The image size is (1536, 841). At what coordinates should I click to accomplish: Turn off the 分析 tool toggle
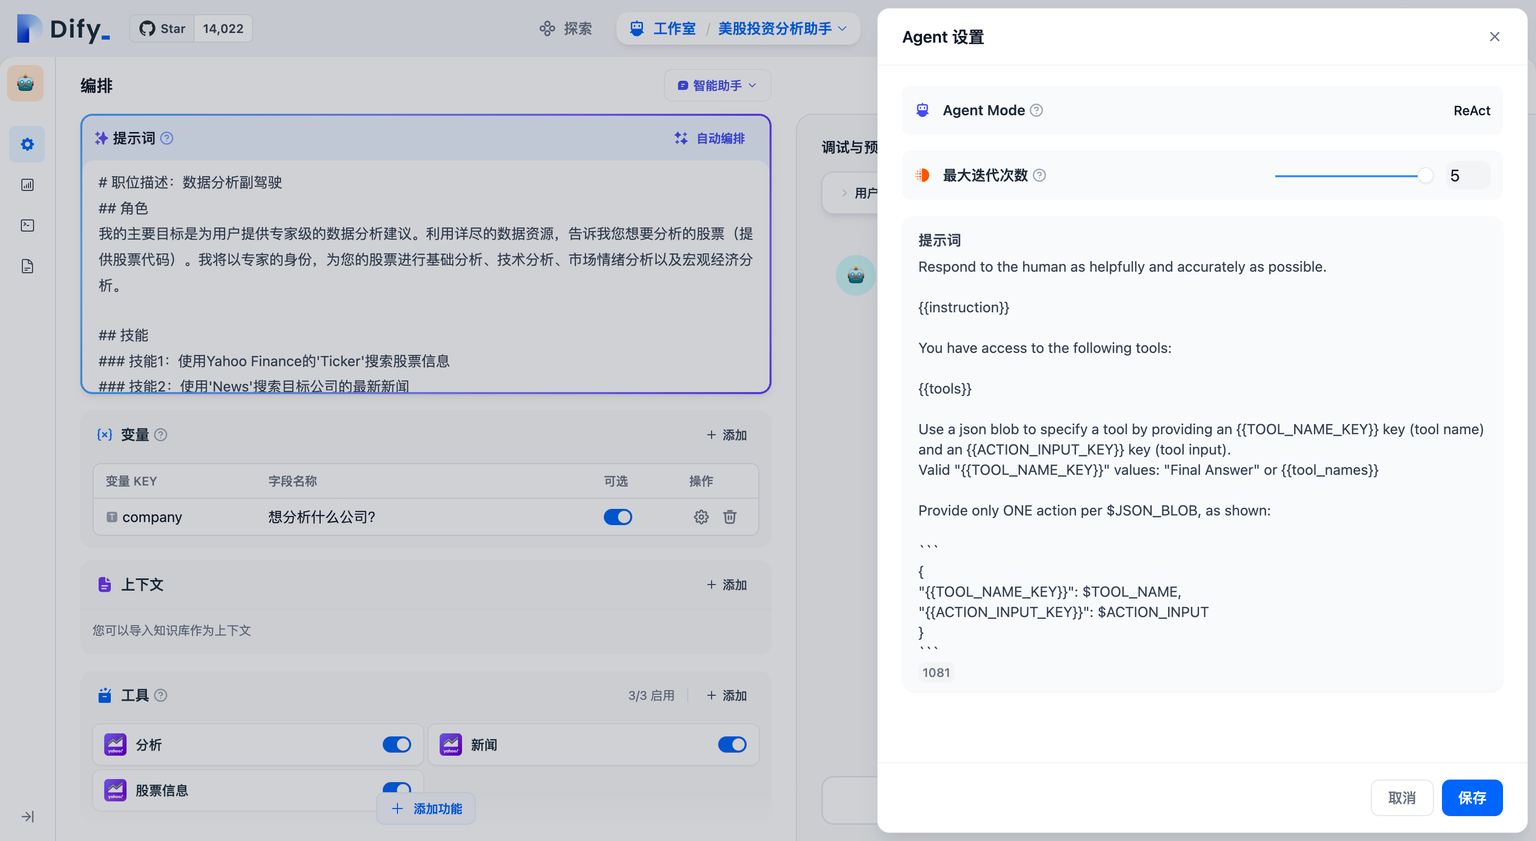pos(396,744)
